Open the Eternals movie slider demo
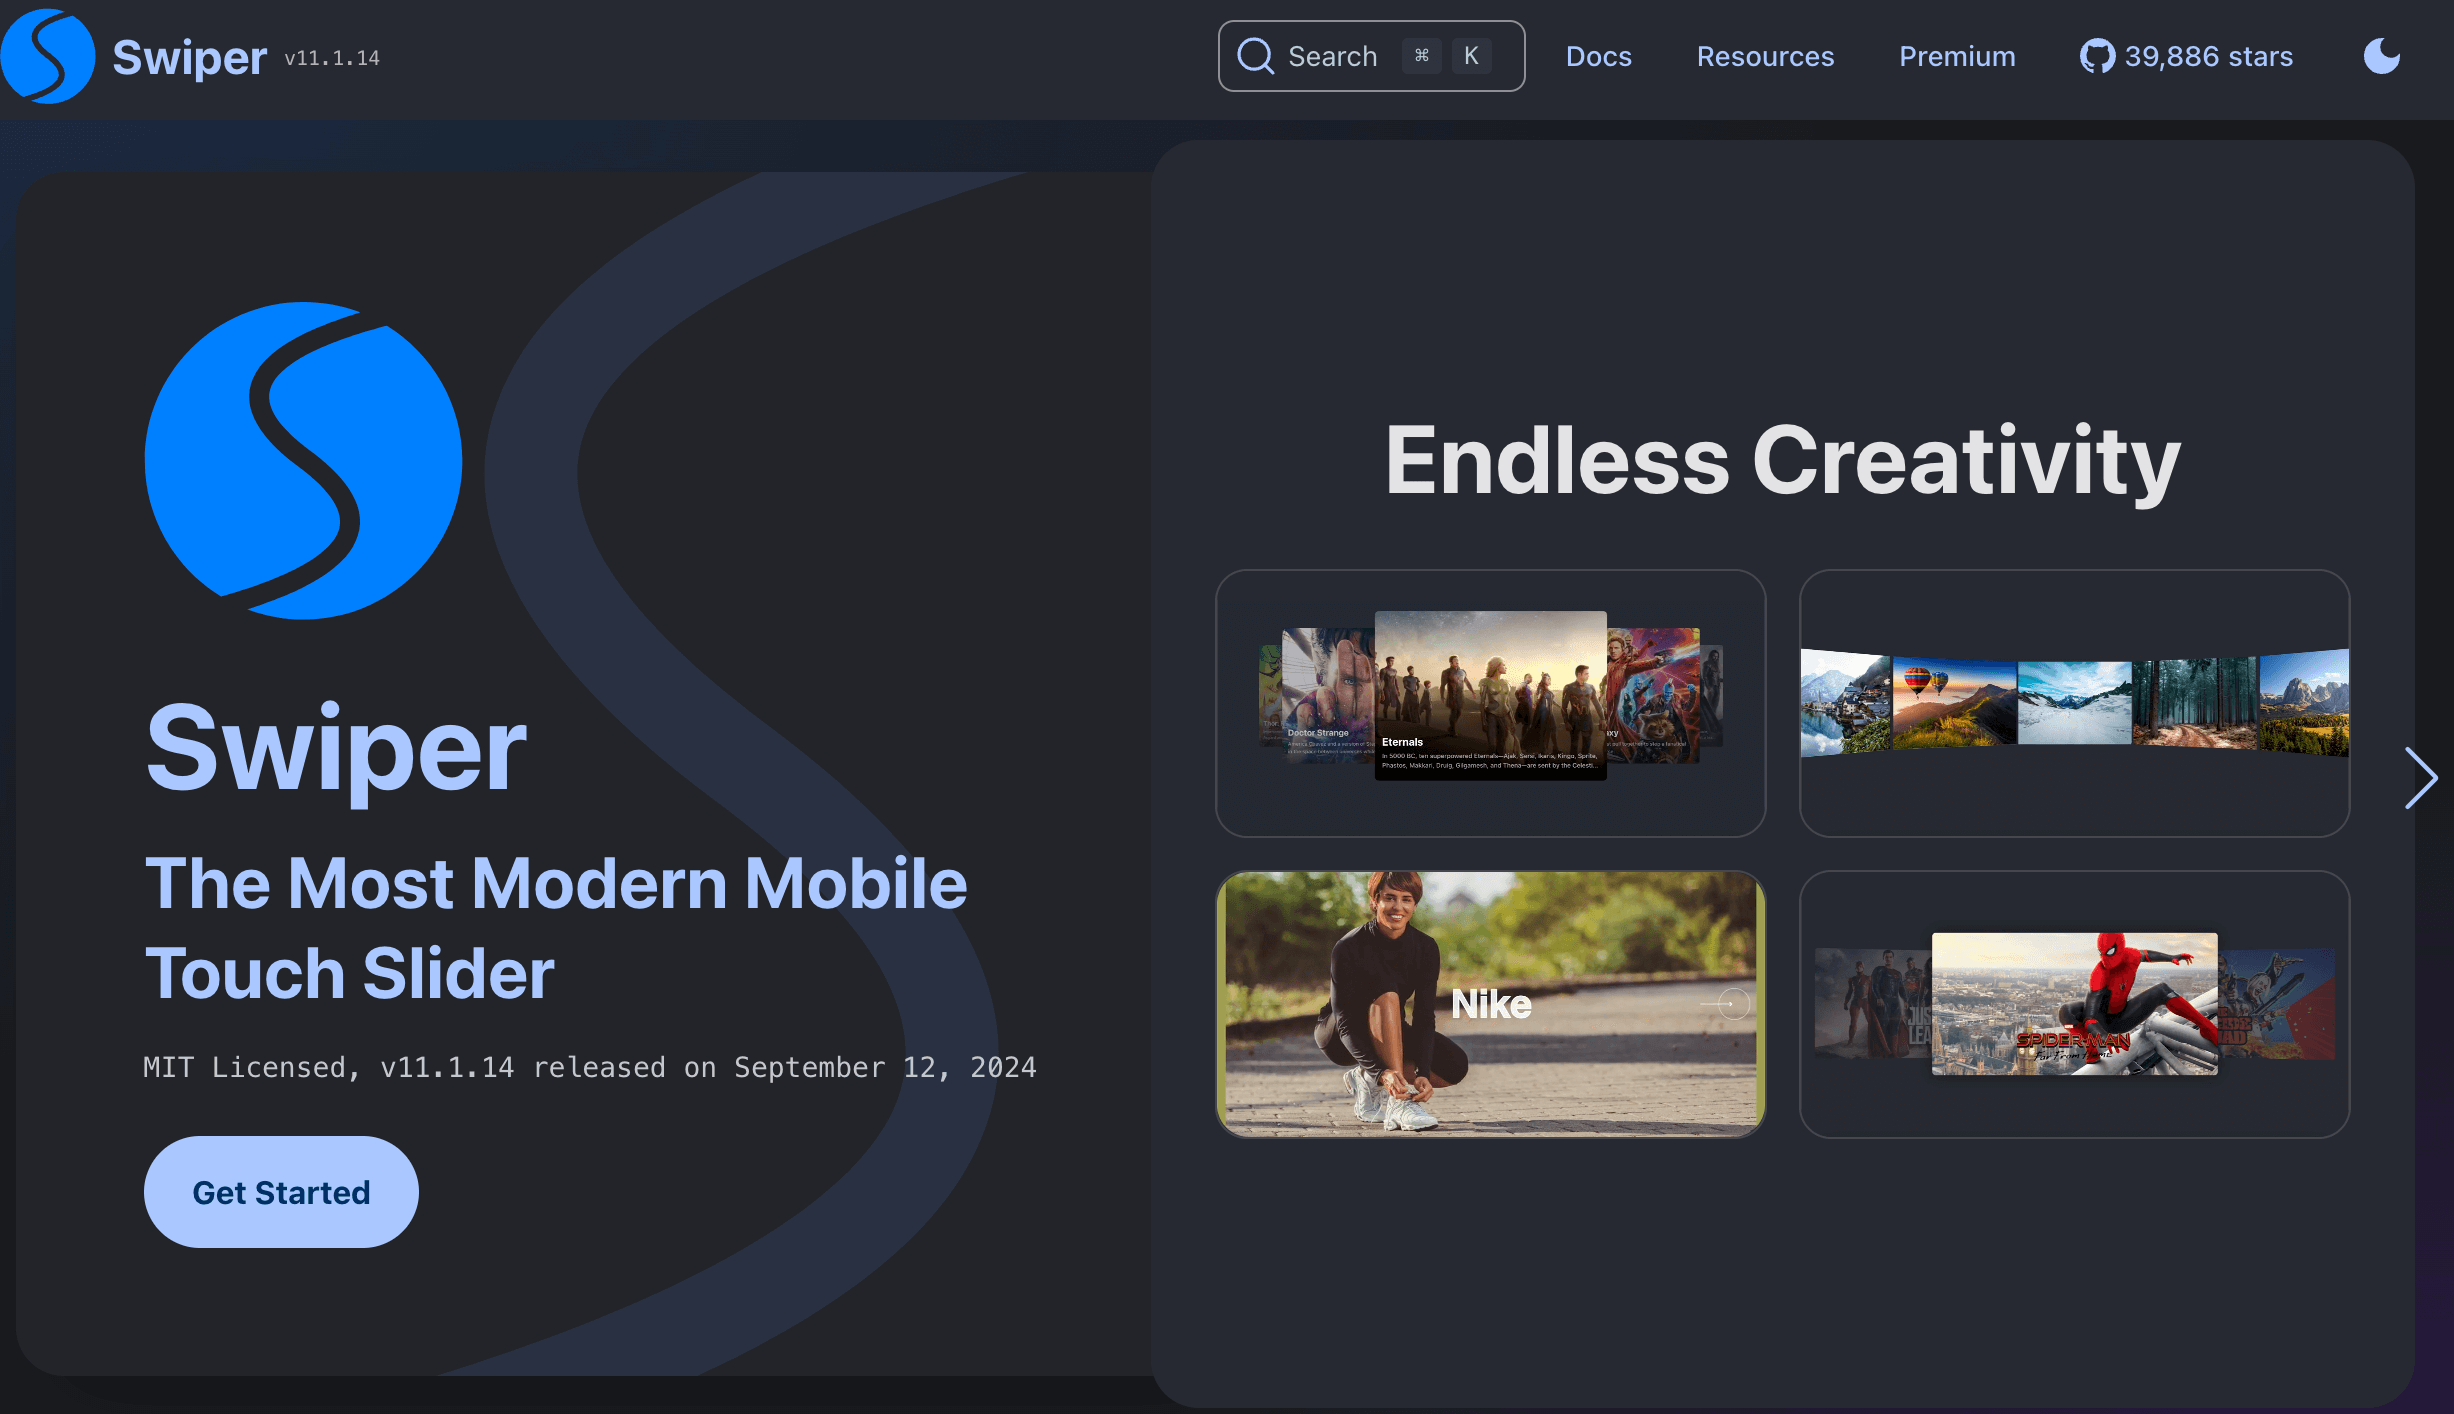Viewport: 2454px width, 1414px height. coord(1490,703)
